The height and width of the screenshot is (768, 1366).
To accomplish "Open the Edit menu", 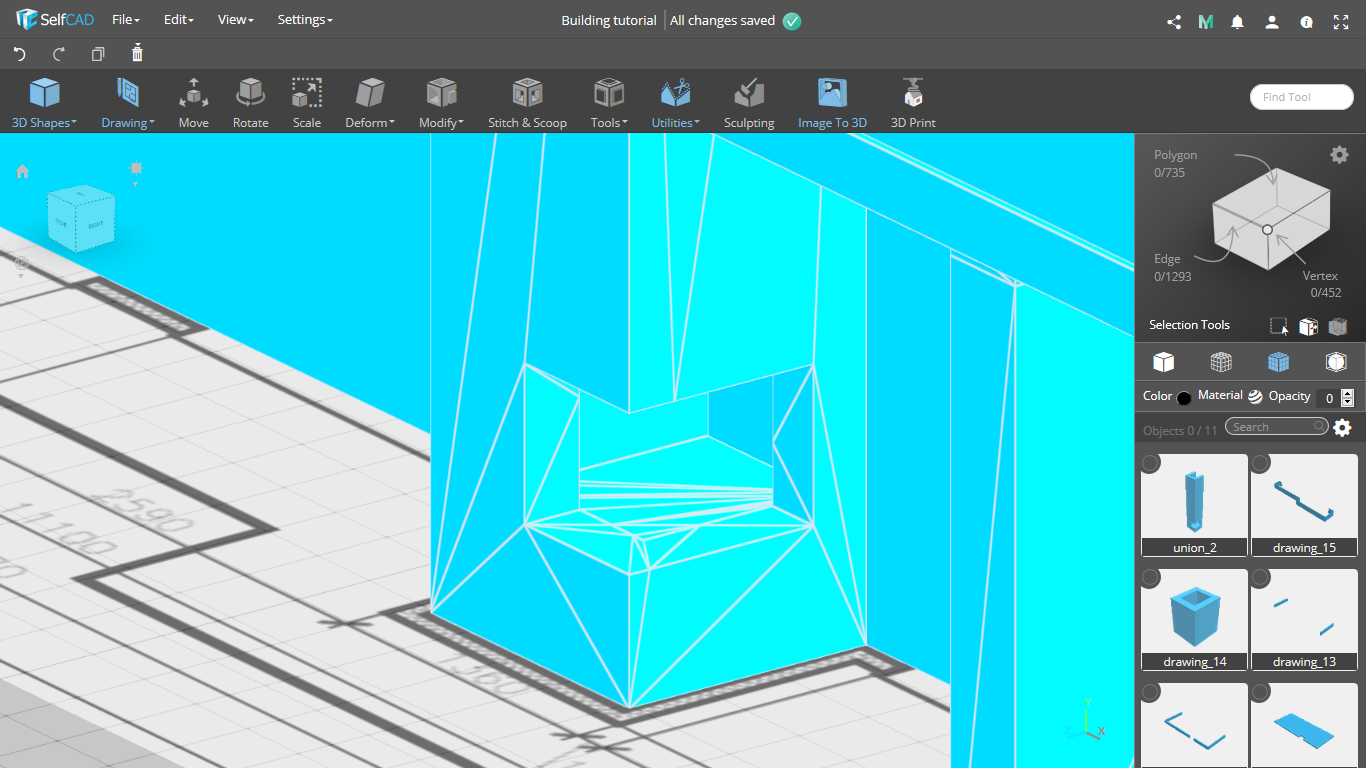I will [x=179, y=20].
